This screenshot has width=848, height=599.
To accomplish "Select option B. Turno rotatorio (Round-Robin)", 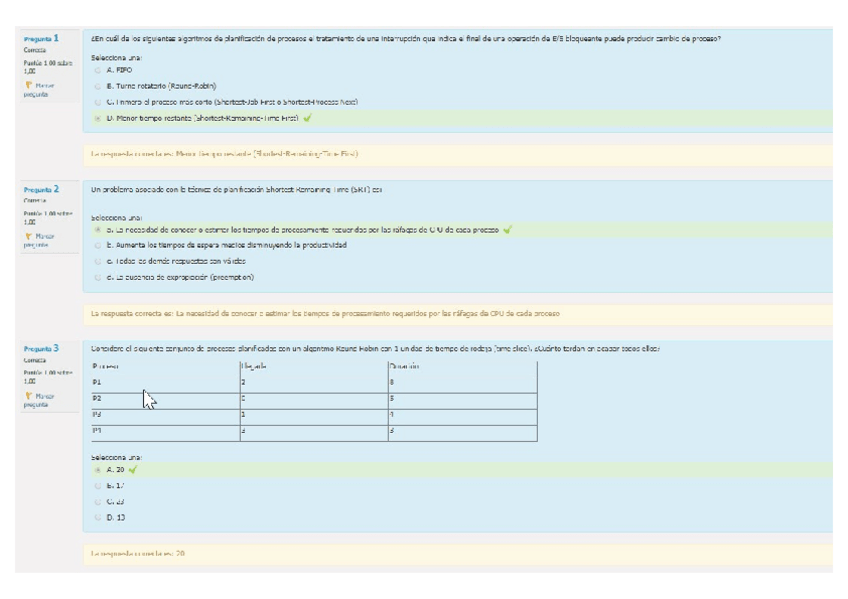I will pyautogui.click(x=98, y=86).
